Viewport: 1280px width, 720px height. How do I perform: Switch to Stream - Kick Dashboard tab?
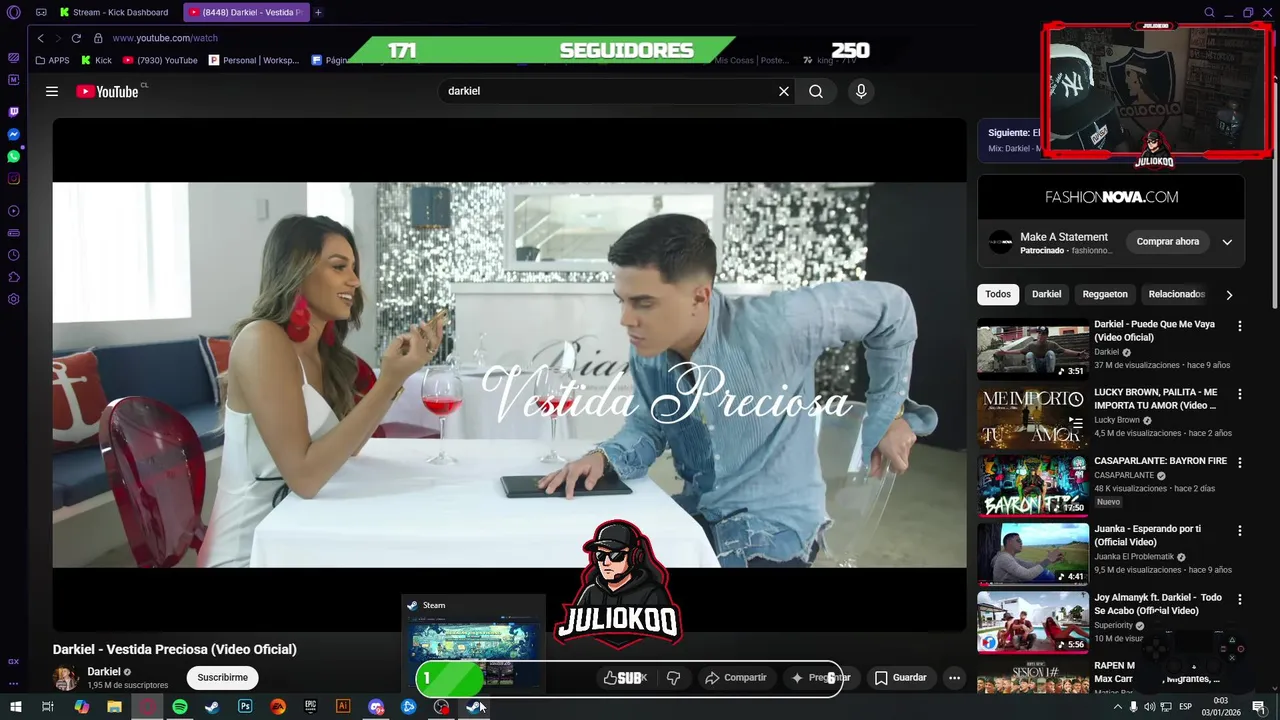pos(115,12)
